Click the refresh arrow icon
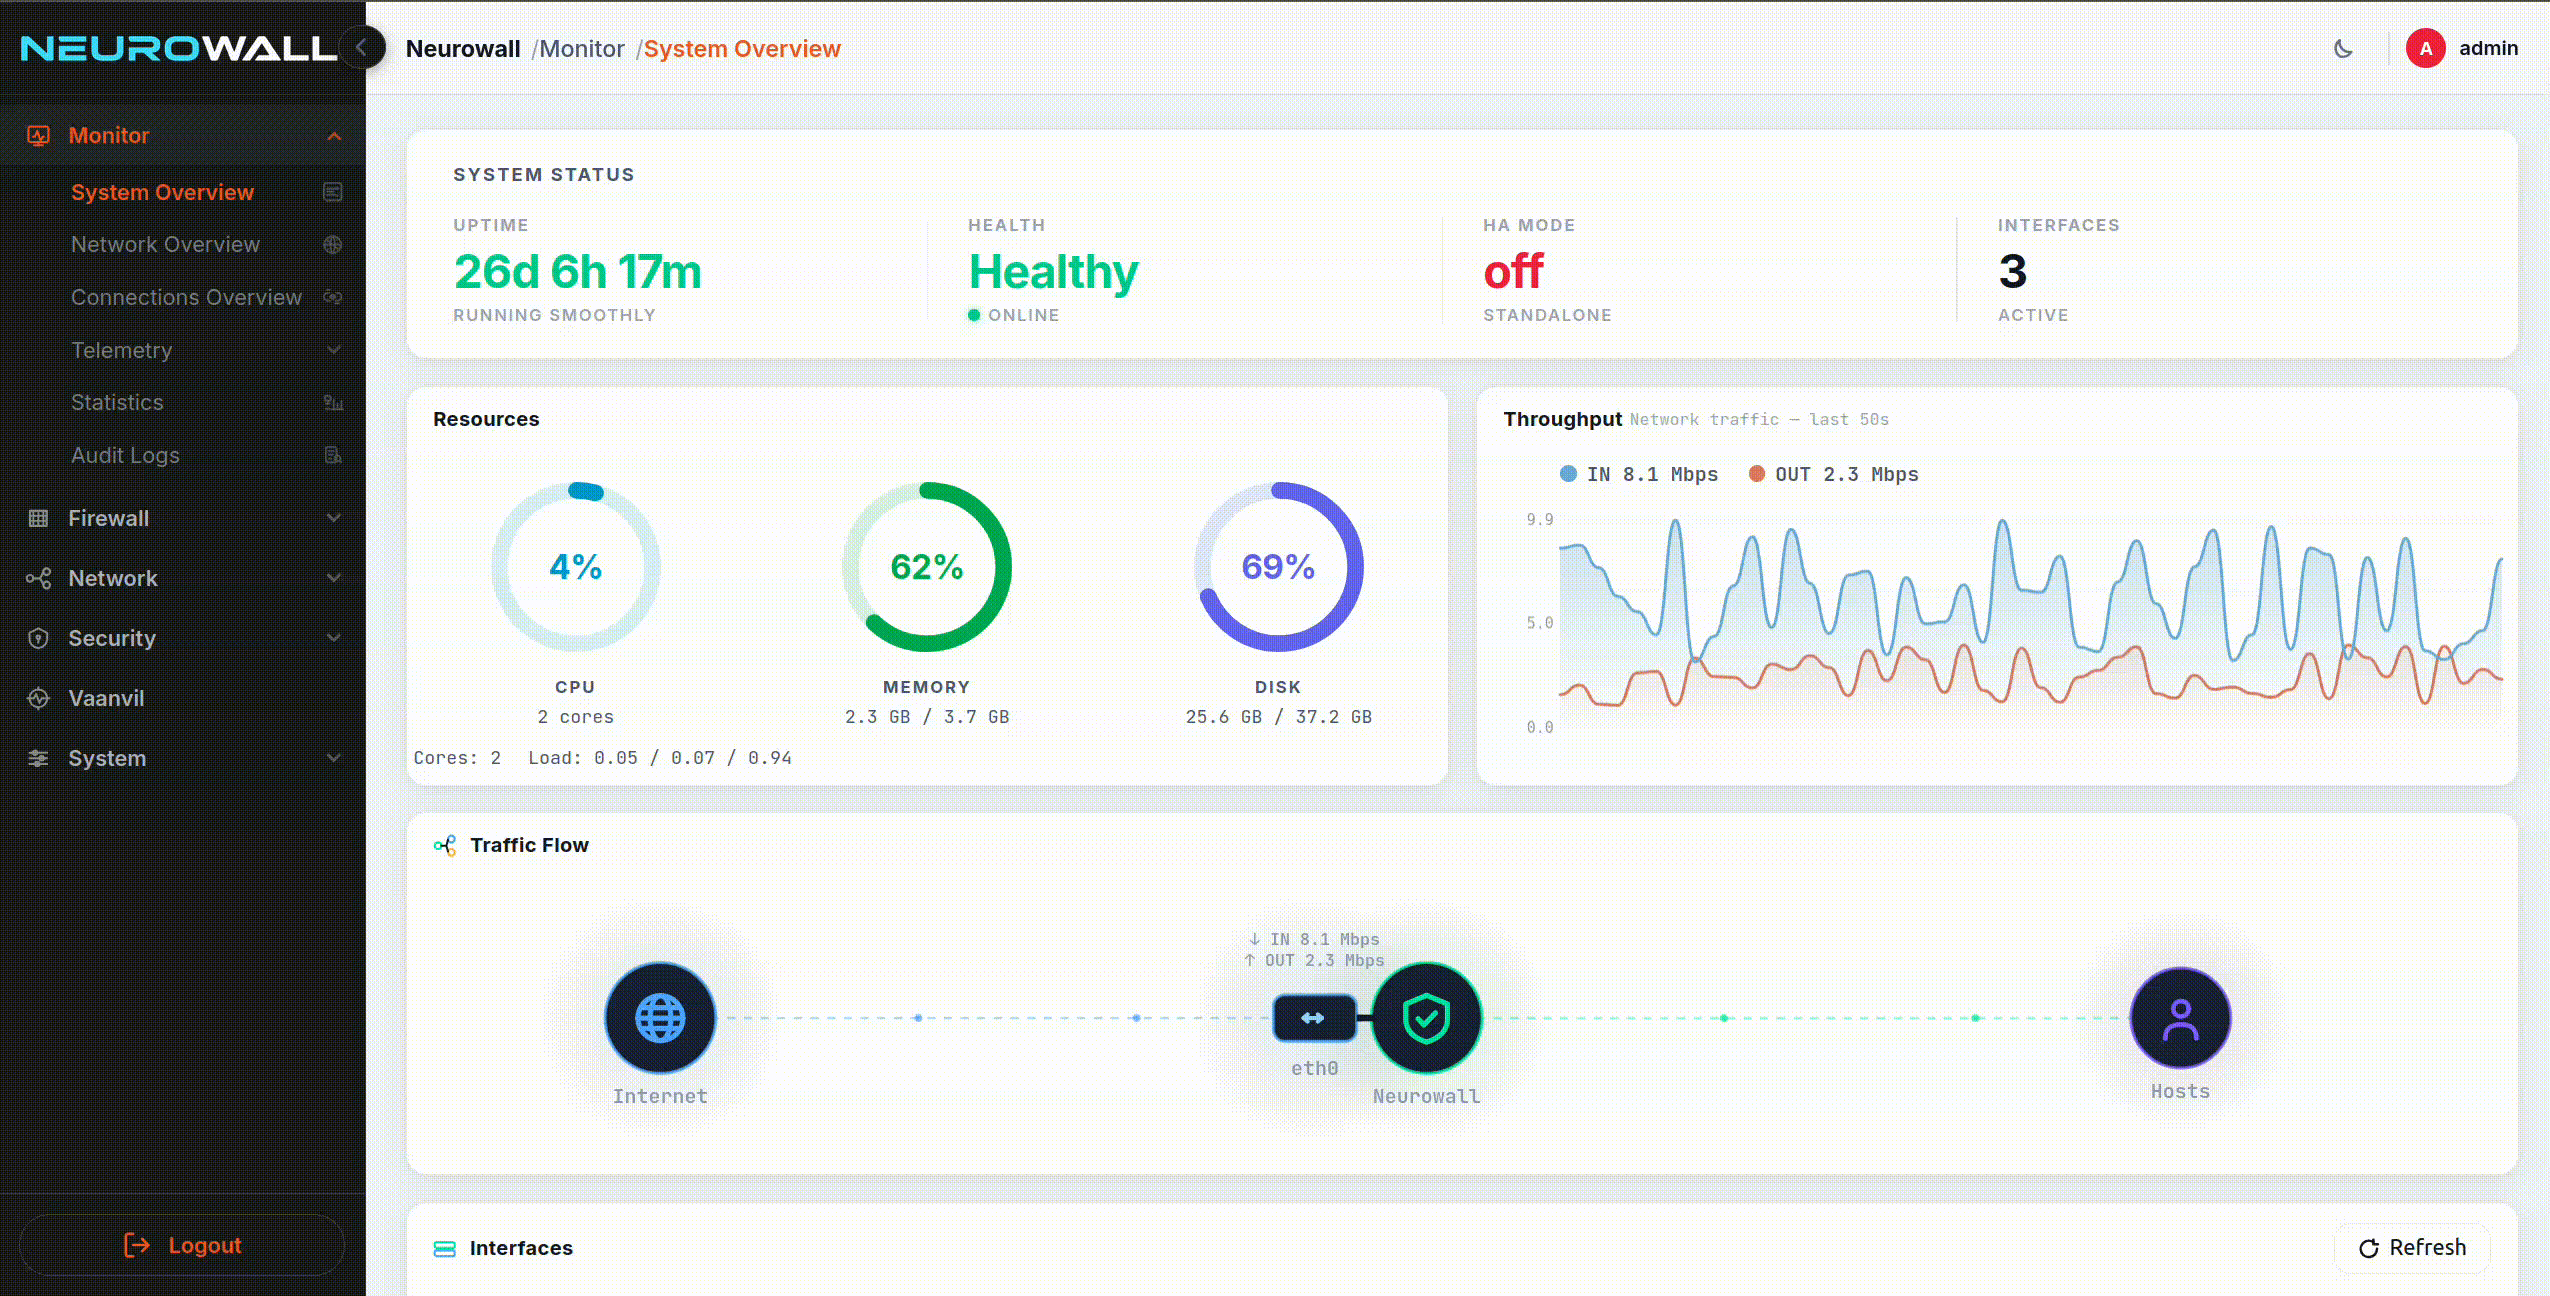This screenshot has height=1296, width=2550. click(2368, 1248)
